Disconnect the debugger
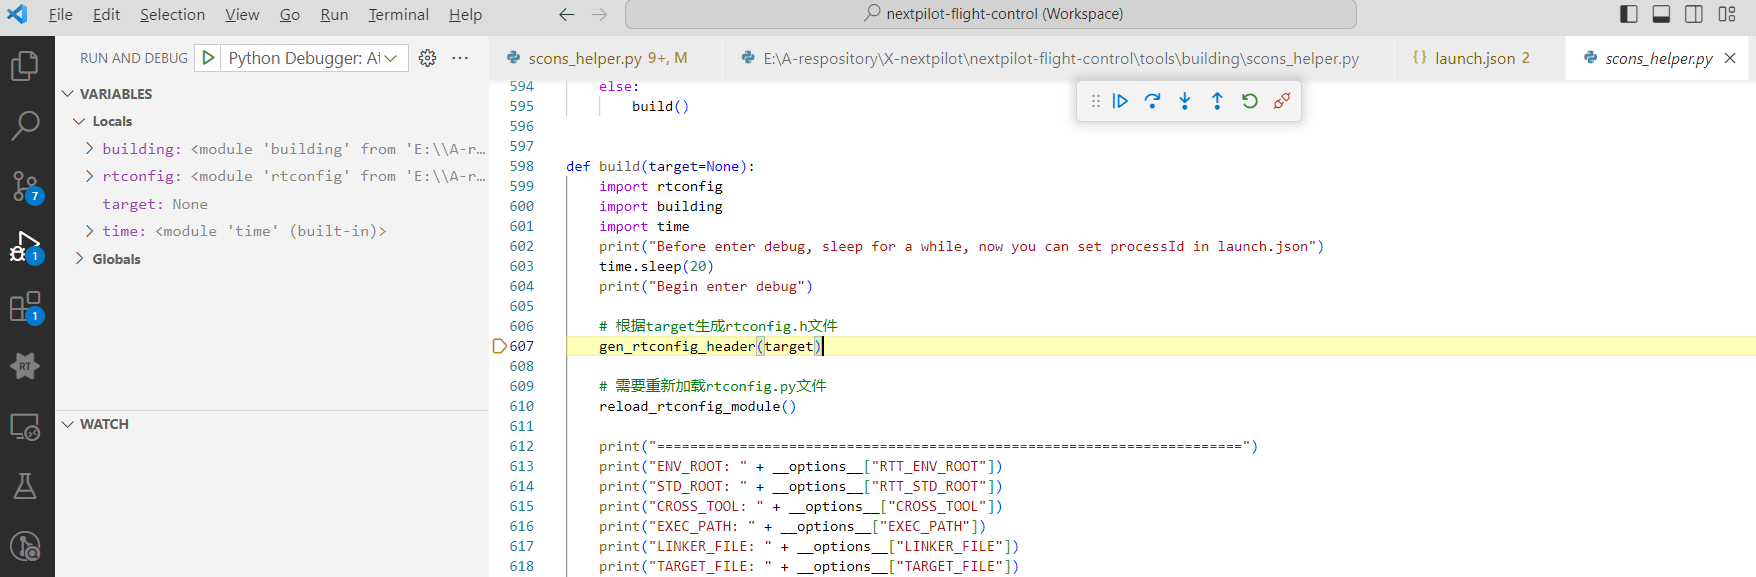1756x577 pixels. coord(1282,101)
